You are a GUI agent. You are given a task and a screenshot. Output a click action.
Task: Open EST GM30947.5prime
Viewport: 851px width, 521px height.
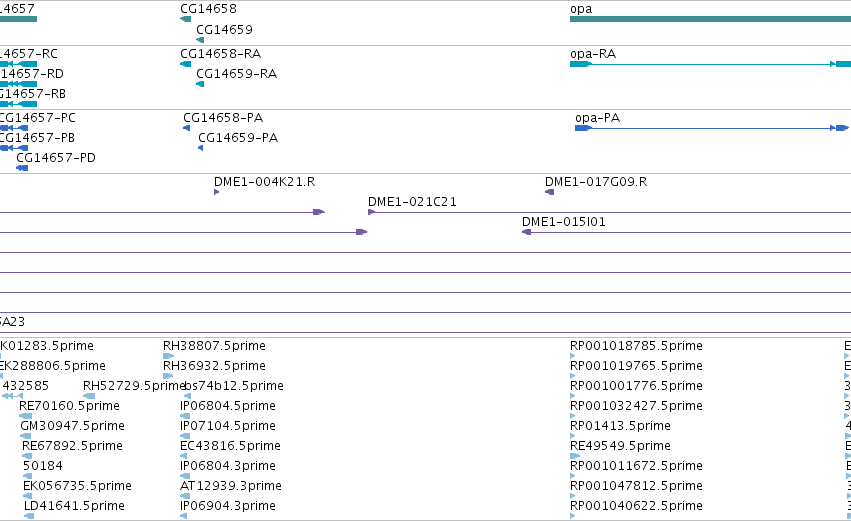pyautogui.click(x=72, y=426)
